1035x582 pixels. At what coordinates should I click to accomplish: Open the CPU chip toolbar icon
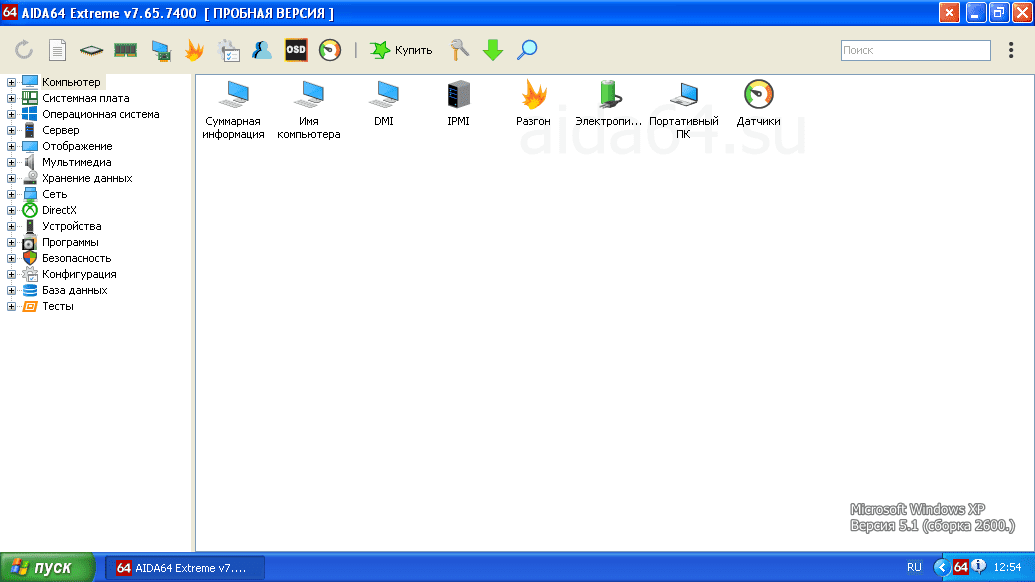pos(91,50)
